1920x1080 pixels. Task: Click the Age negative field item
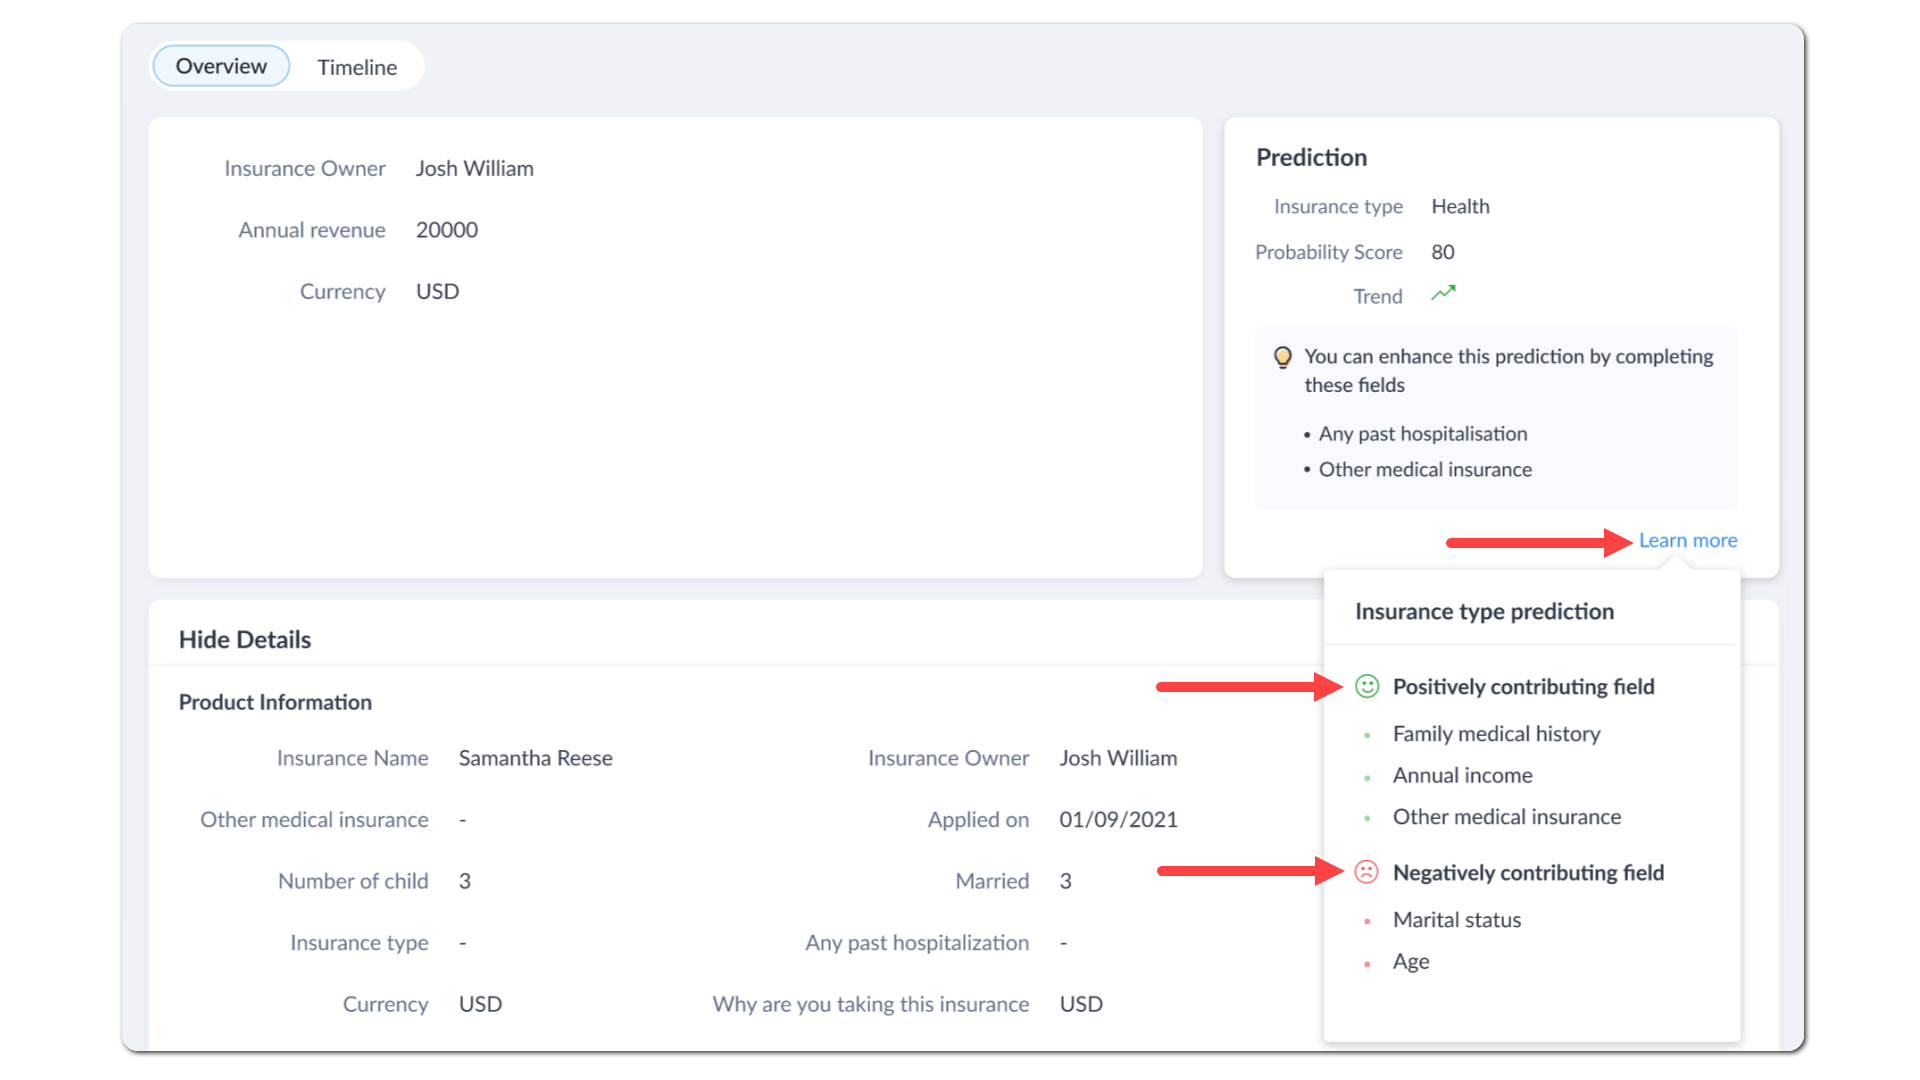[x=1410, y=962]
